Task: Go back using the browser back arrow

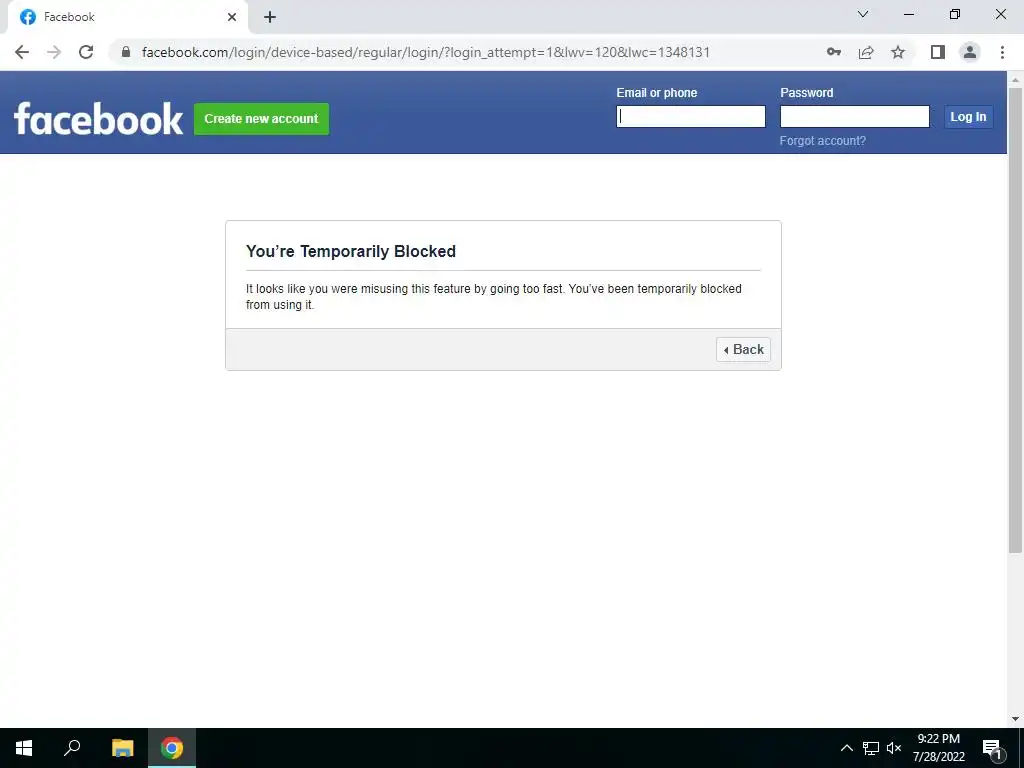Action: [22, 52]
